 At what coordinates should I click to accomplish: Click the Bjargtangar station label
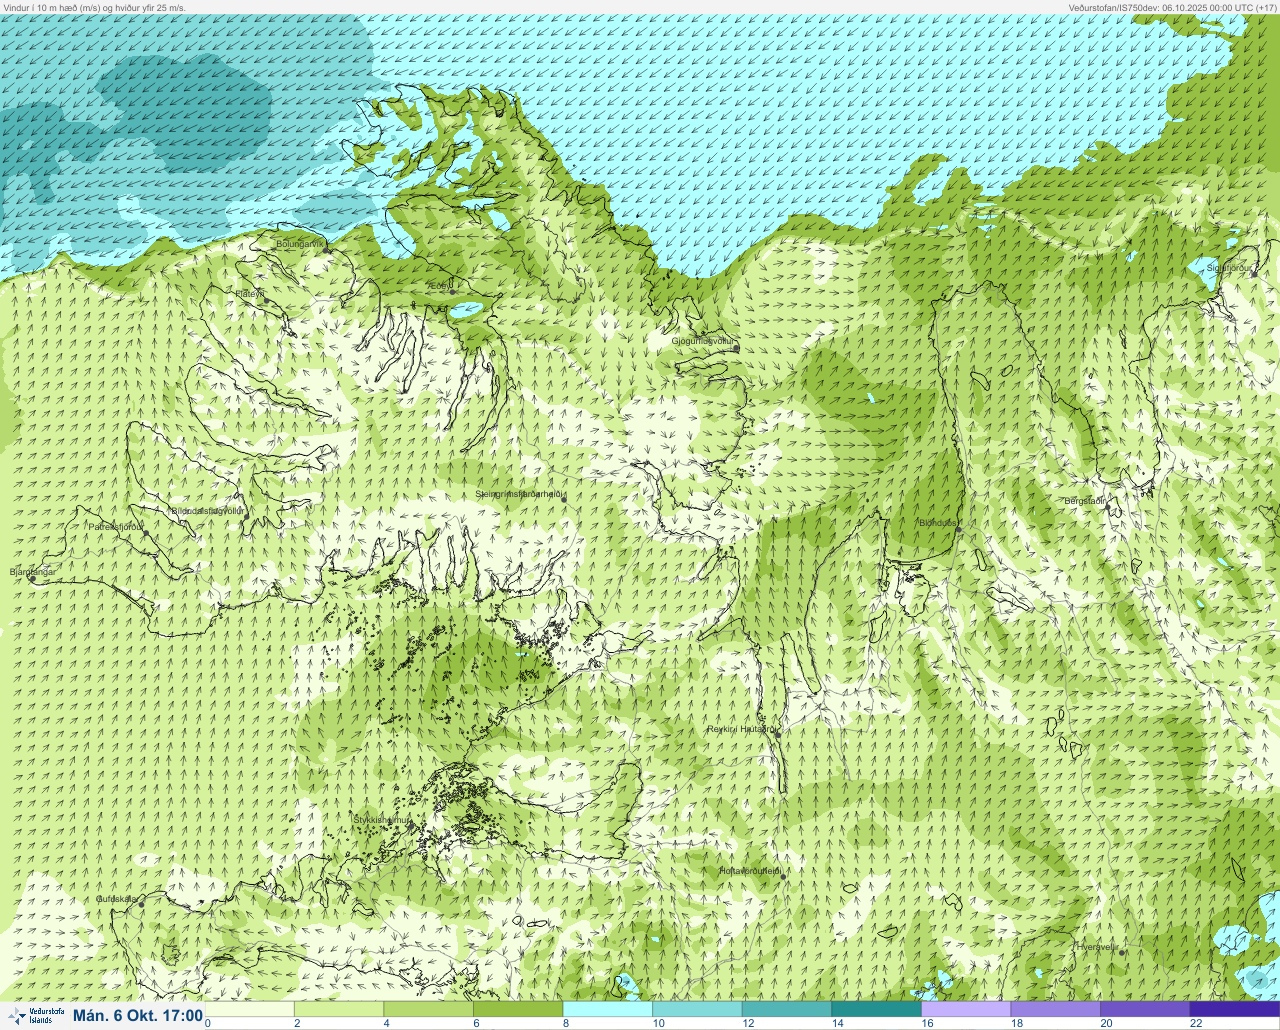click(31, 572)
